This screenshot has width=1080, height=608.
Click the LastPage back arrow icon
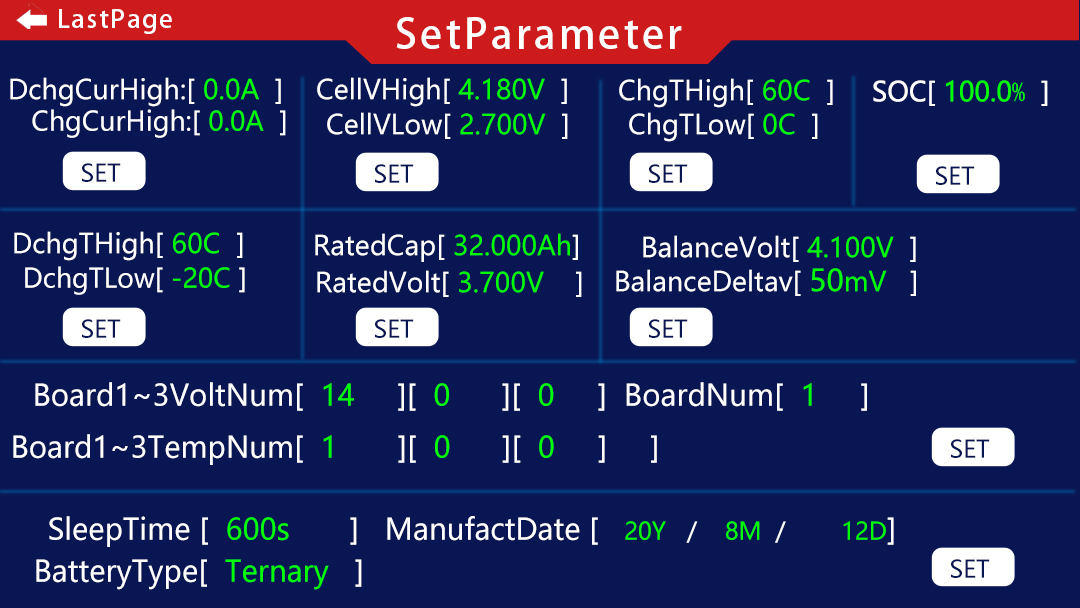[x=32, y=20]
